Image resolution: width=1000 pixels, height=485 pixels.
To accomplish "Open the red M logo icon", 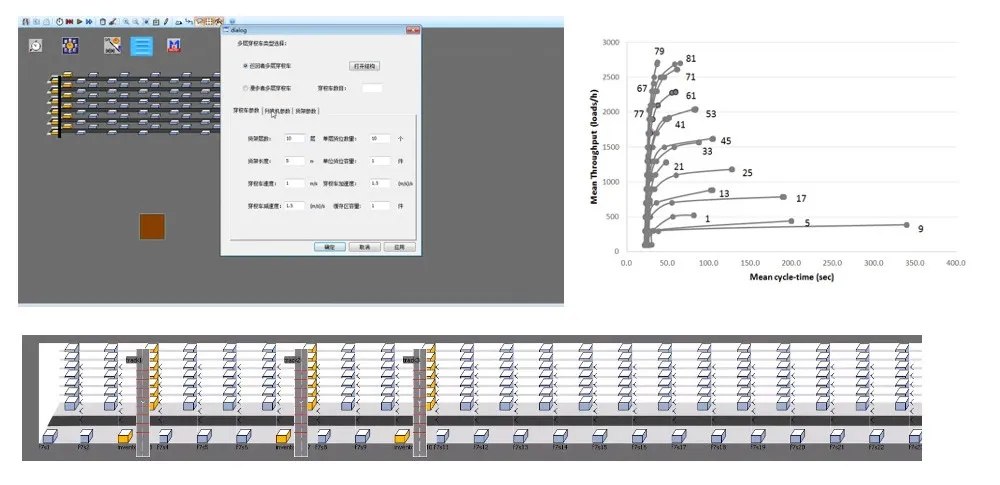I will [173, 45].
